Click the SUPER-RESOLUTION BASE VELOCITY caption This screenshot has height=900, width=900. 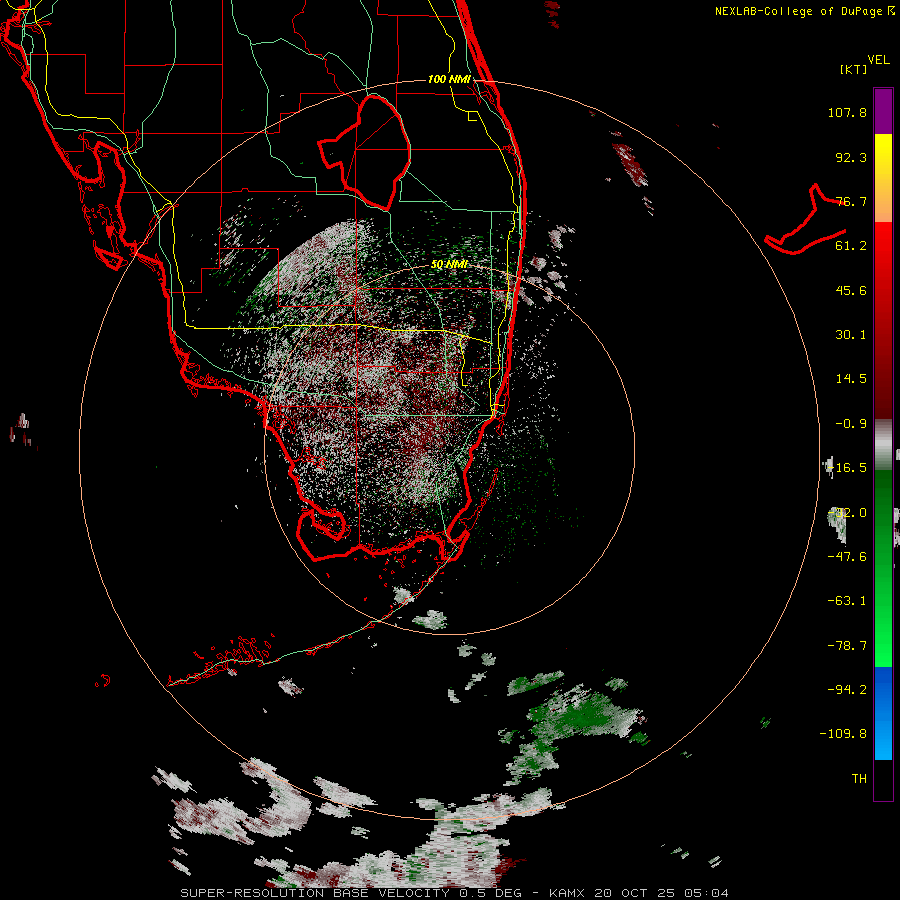pyautogui.click(x=315, y=893)
